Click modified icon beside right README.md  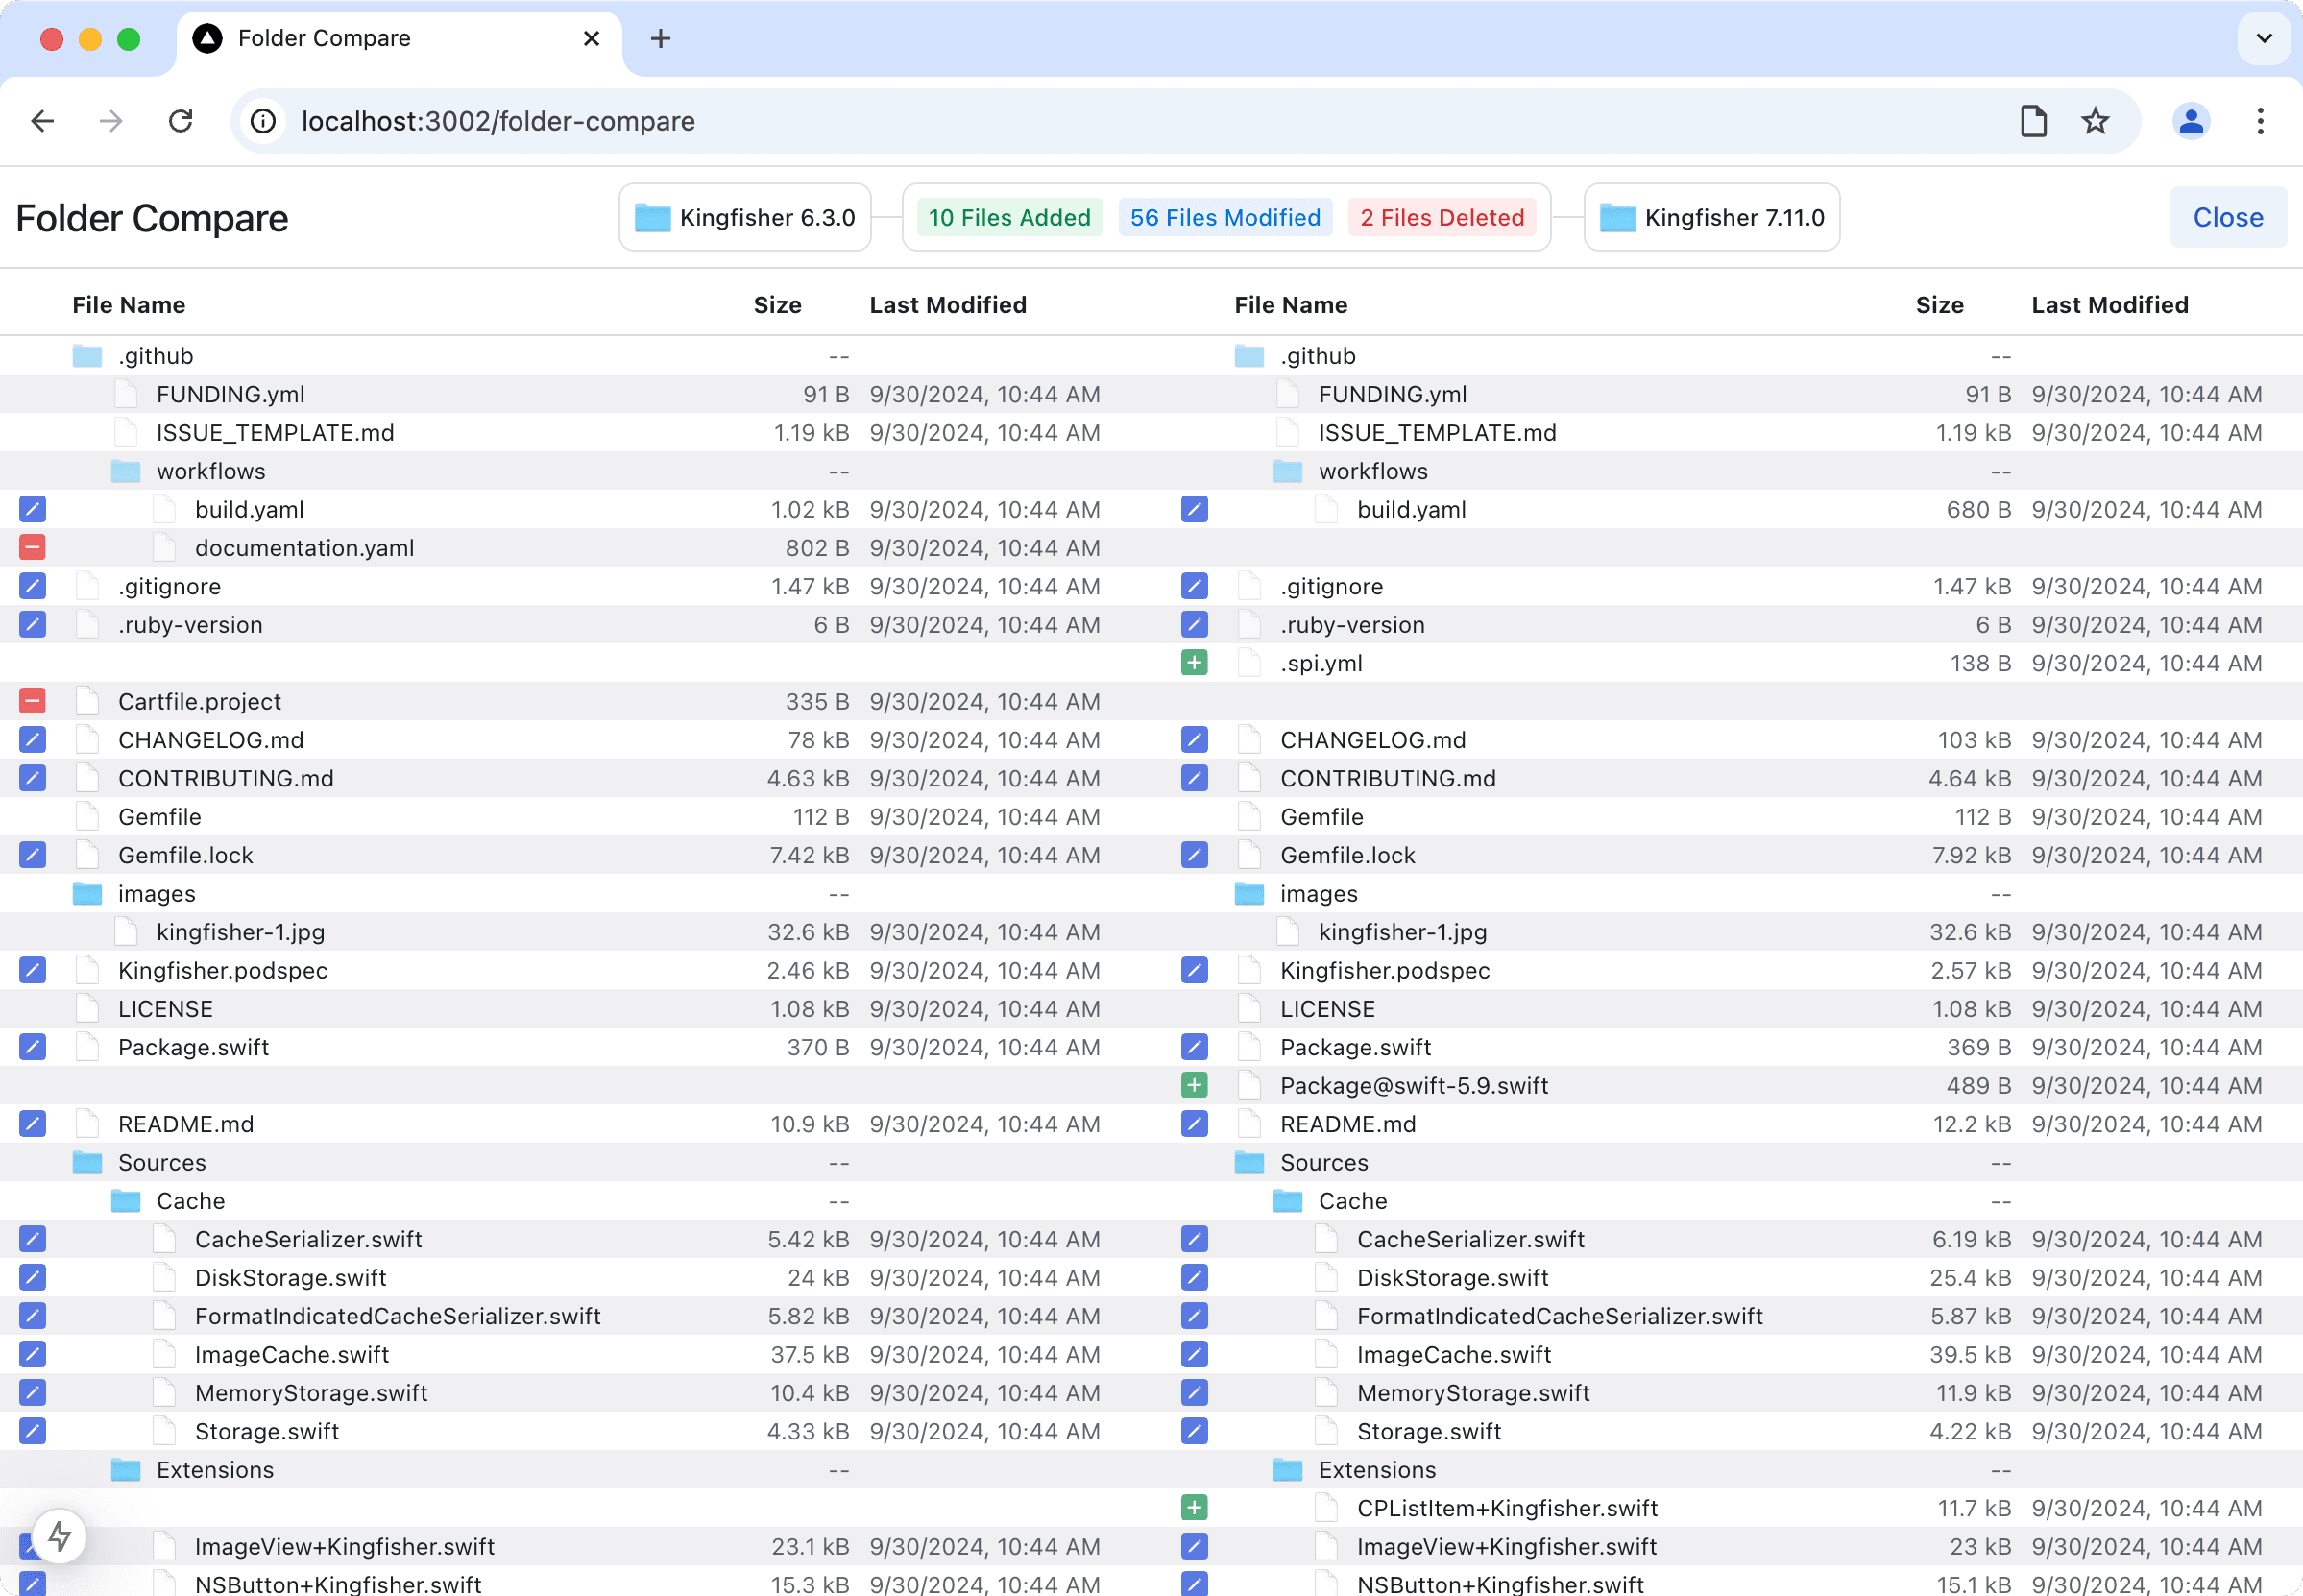click(1194, 1124)
